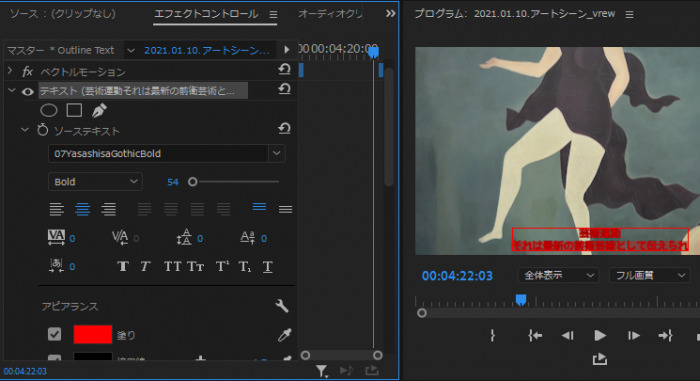Toggle all caps style
This screenshot has width=700, height=381.
[x=172, y=267]
